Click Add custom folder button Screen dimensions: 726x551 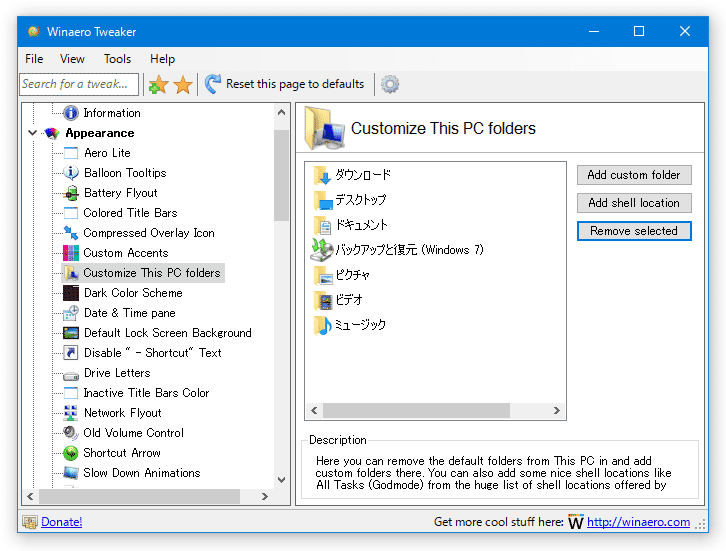634,175
